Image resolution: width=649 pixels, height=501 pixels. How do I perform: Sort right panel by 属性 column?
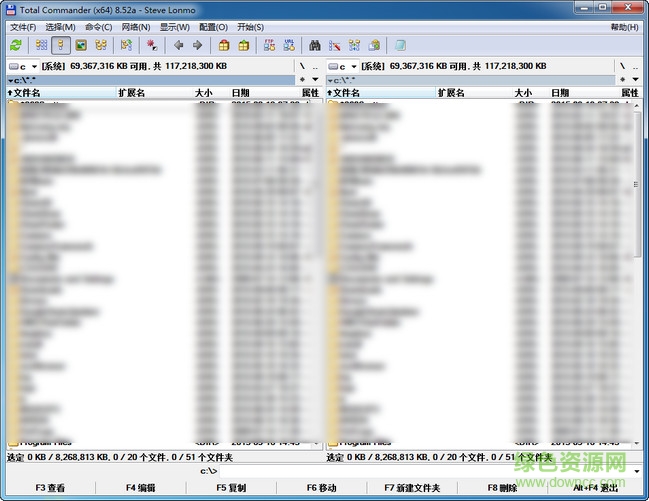pos(630,93)
